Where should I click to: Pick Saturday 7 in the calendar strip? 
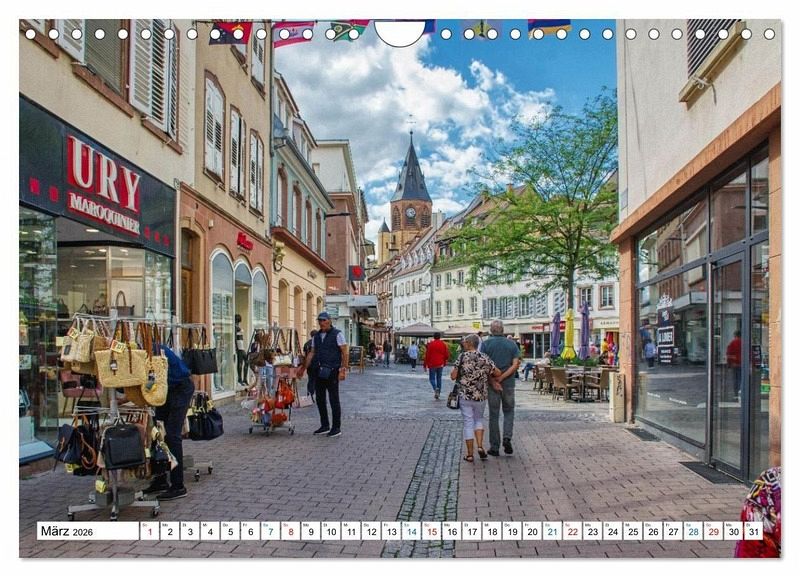[x=270, y=531]
